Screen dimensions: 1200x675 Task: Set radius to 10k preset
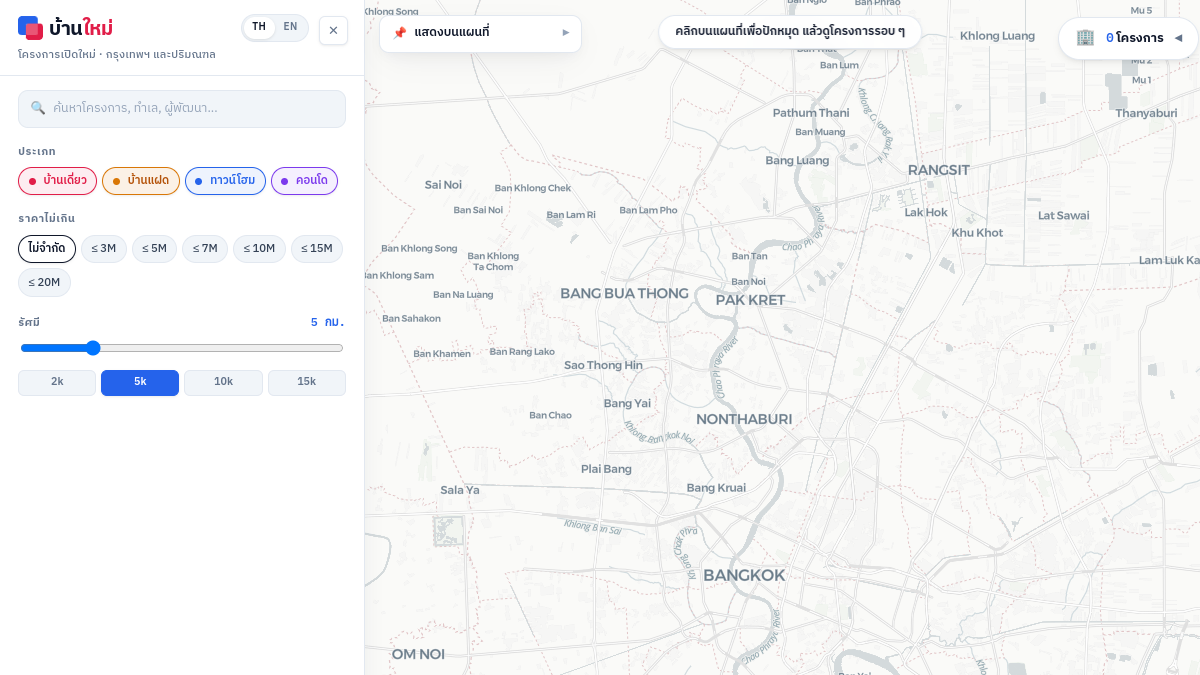tap(223, 383)
